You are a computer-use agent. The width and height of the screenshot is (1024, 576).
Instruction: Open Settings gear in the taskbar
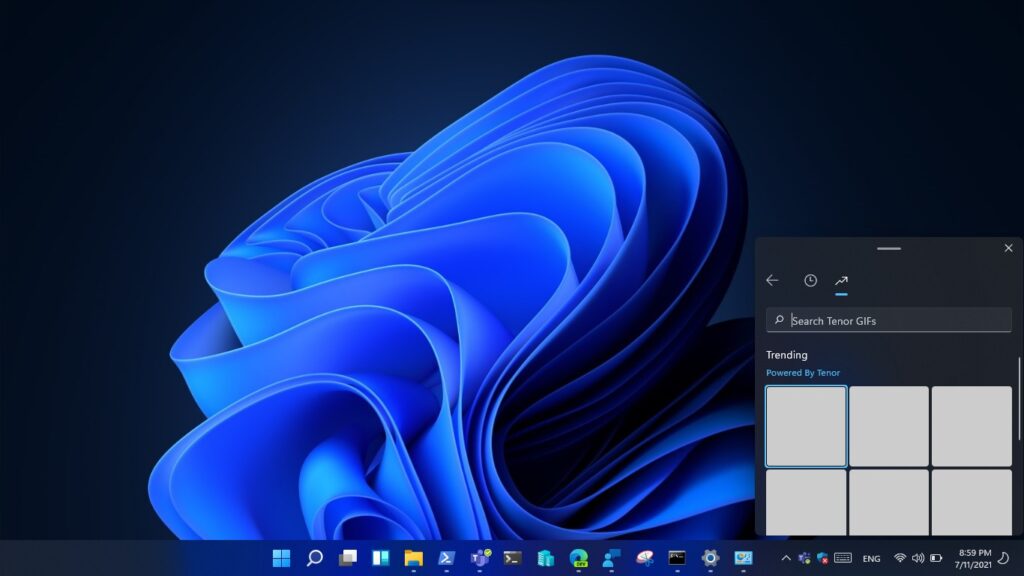(x=710, y=558)
